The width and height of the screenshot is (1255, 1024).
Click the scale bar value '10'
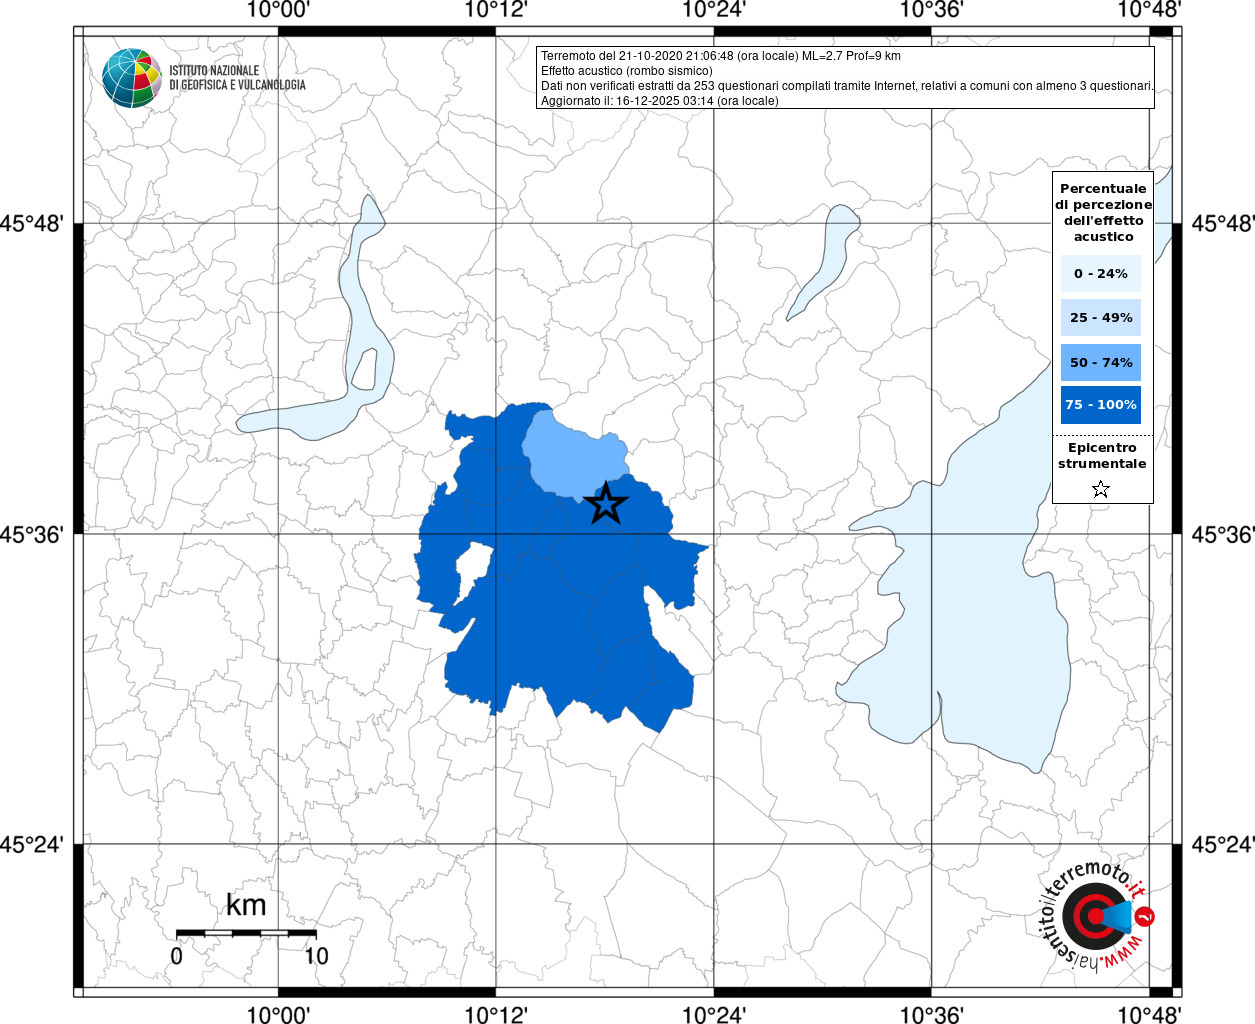tap(316, 955)
